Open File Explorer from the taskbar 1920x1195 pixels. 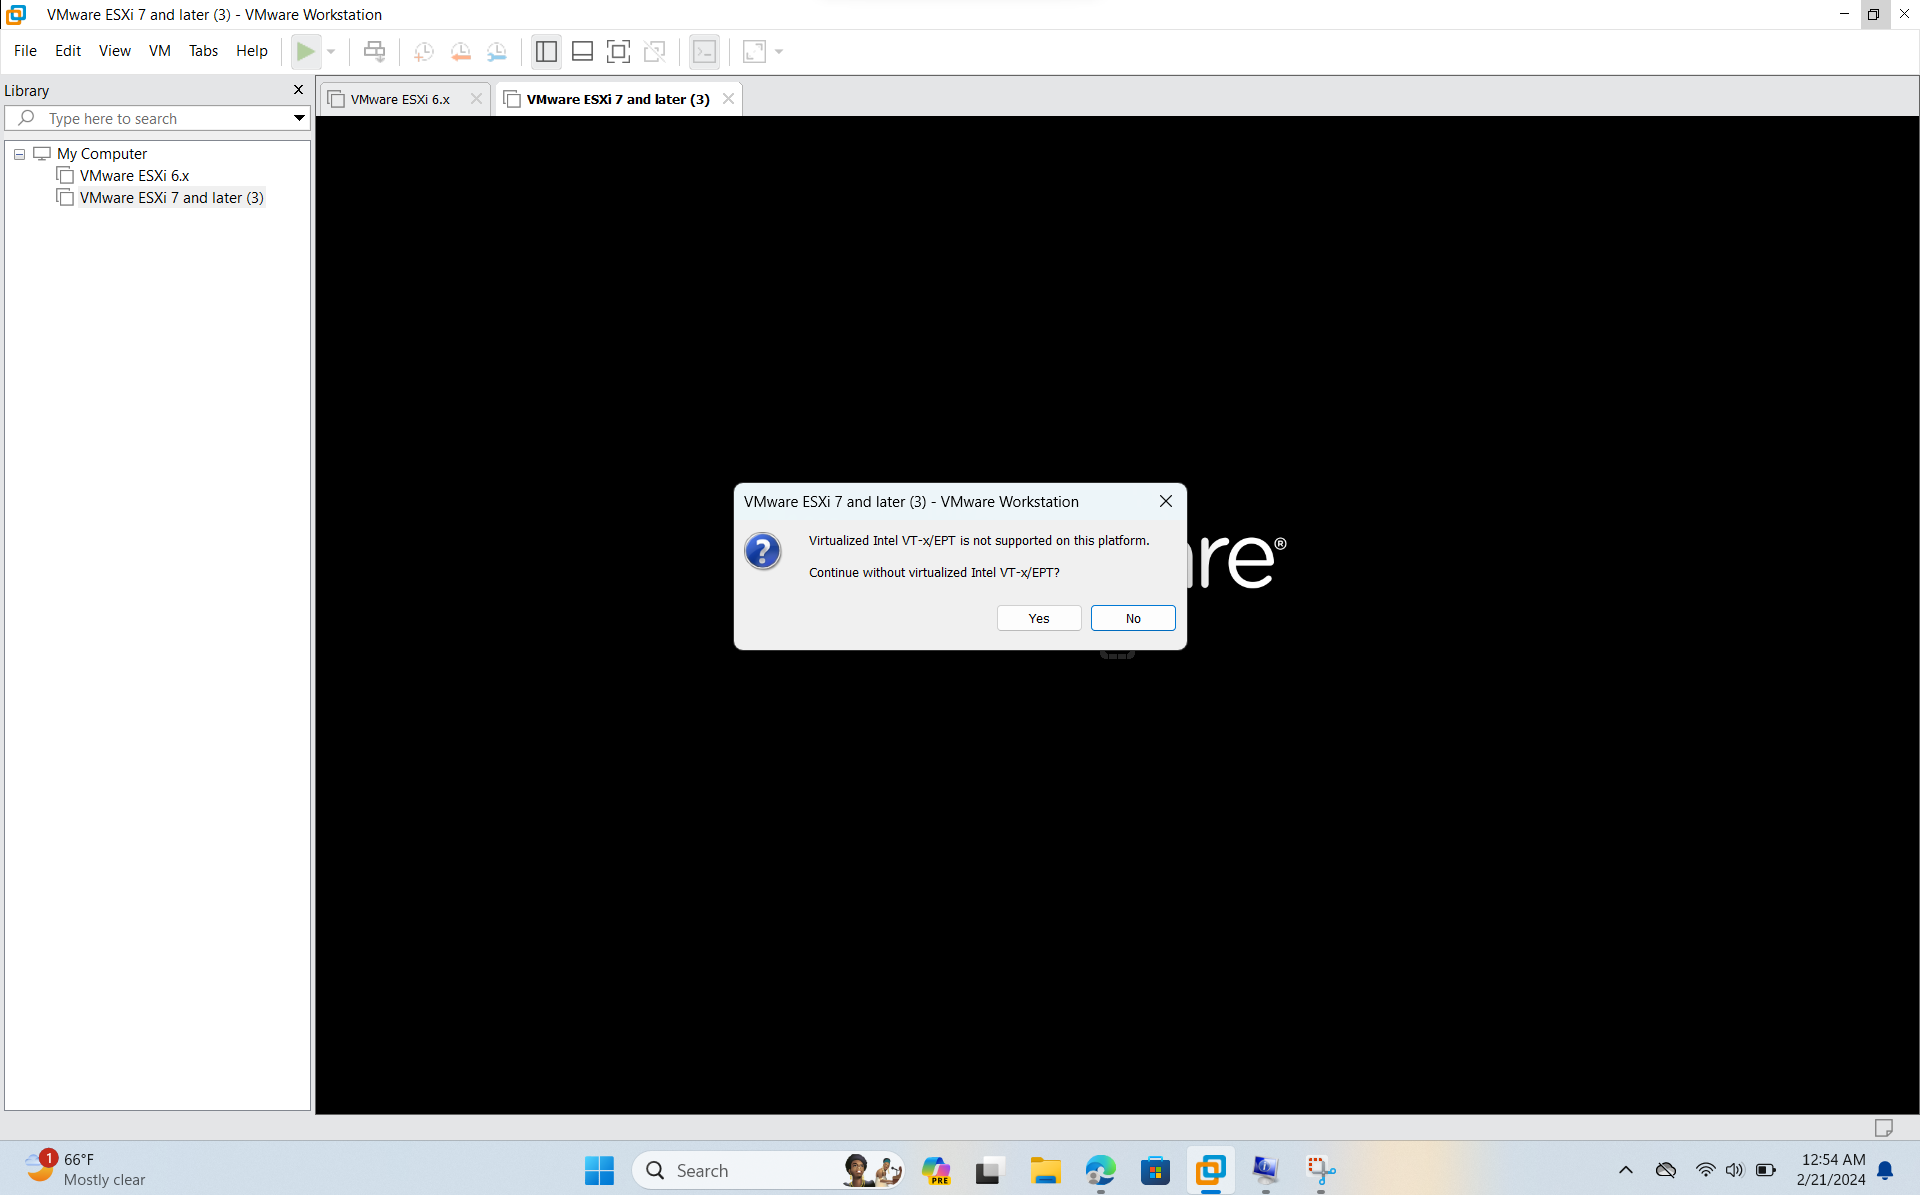1045,1170
